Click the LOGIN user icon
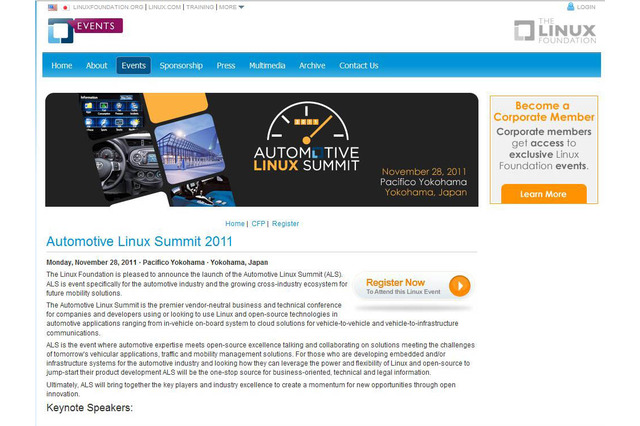 [571, 7]
